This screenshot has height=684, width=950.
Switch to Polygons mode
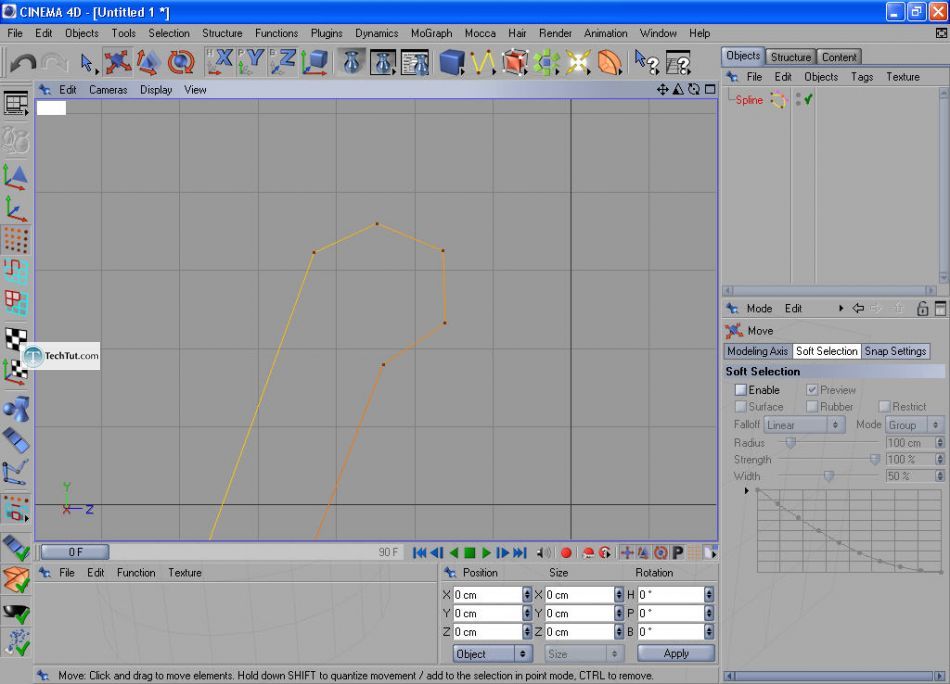click(16, 303)
